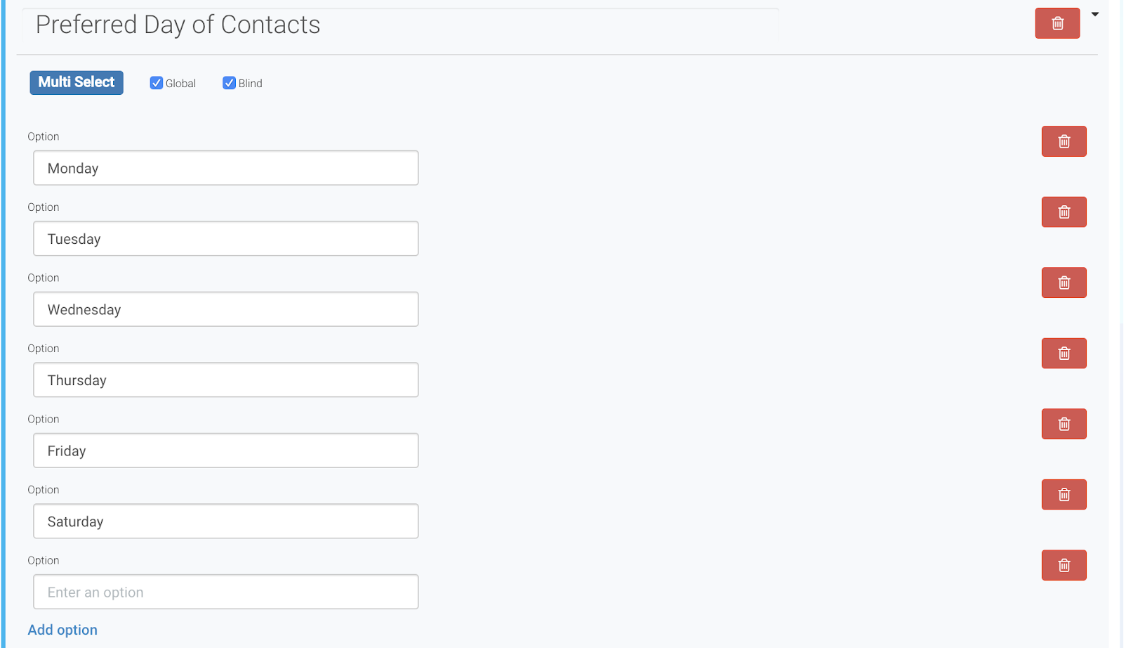1124x654 pixels.
Task: Remove the Thursday option
Action: point(1064,353)
